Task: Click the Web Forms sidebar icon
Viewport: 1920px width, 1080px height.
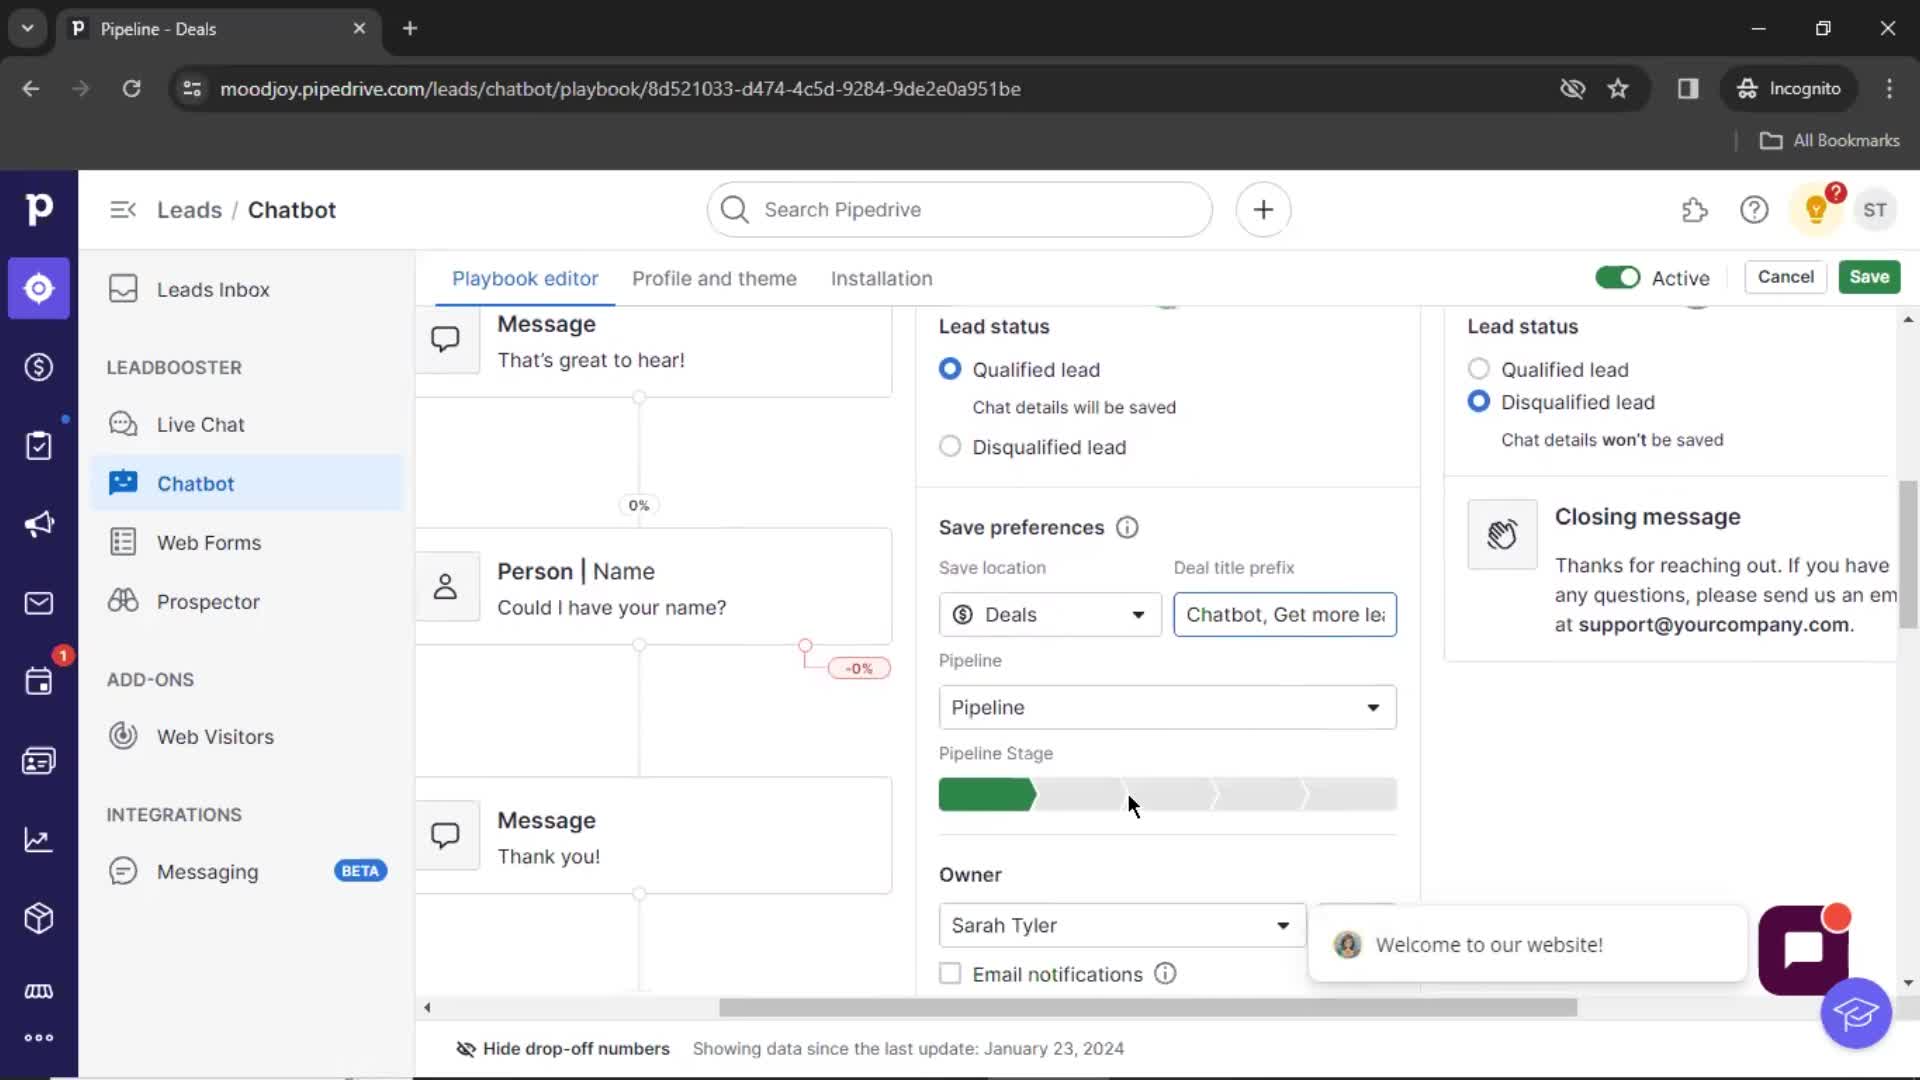Action: pos(123,542)
